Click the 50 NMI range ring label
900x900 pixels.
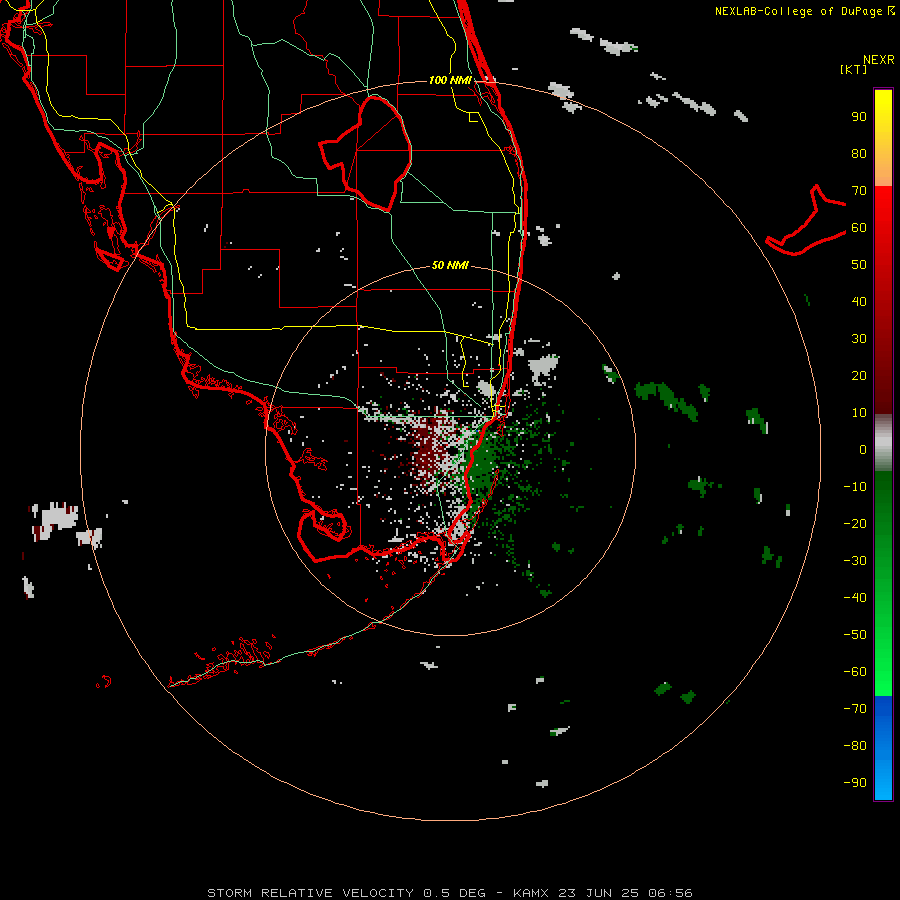450,265
